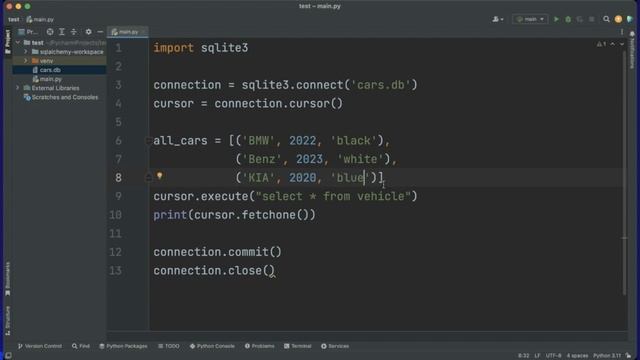
Task: Collapse all in Project panel toolbar
Action: pyautogui.click(x=73, y=31)
